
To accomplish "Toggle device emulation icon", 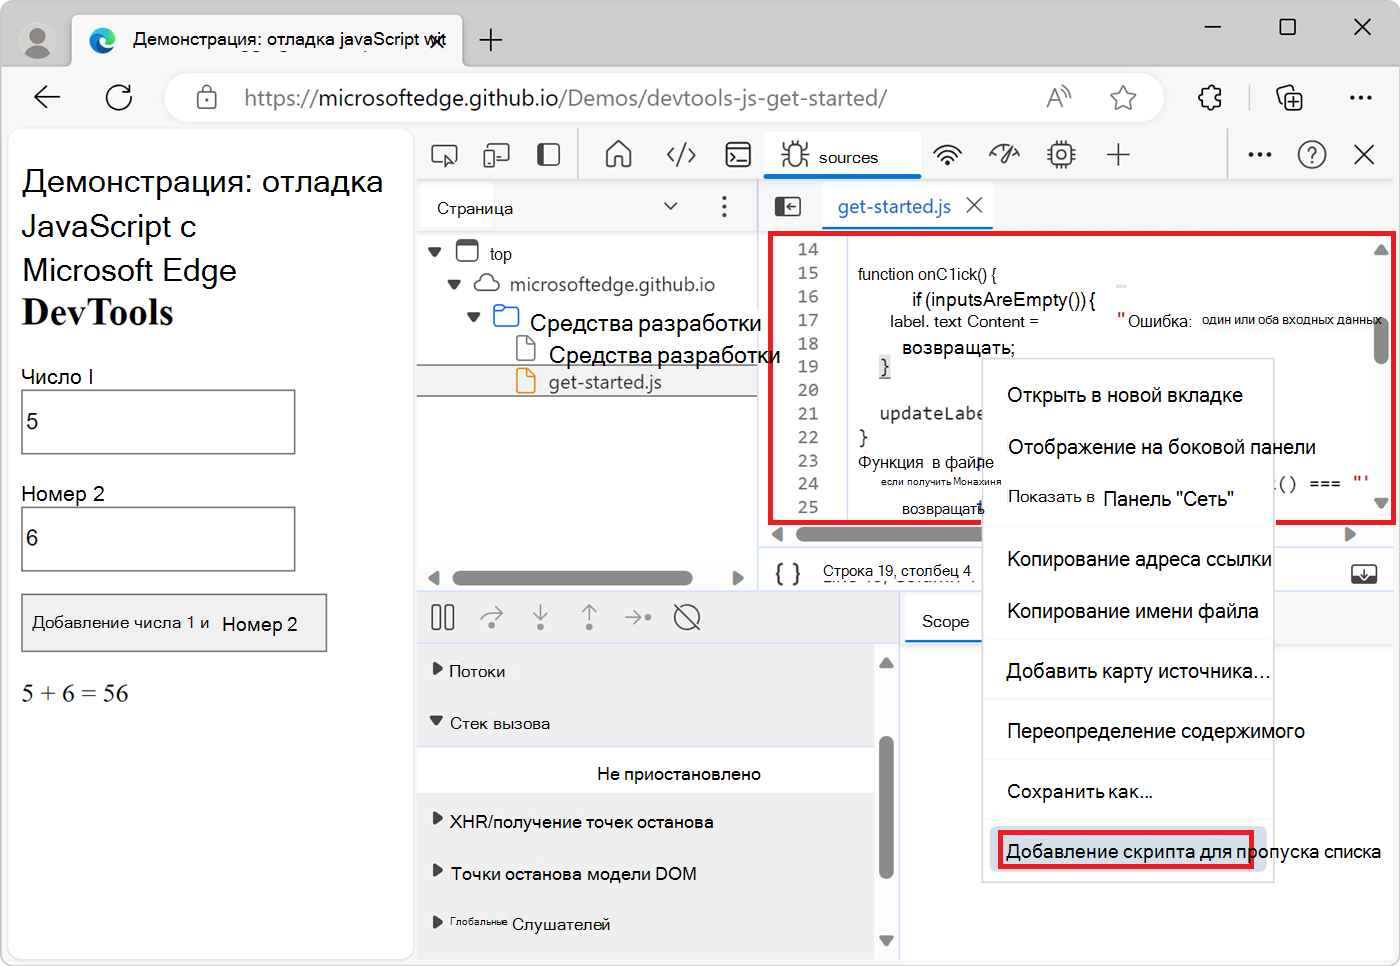I will point(496,155).
